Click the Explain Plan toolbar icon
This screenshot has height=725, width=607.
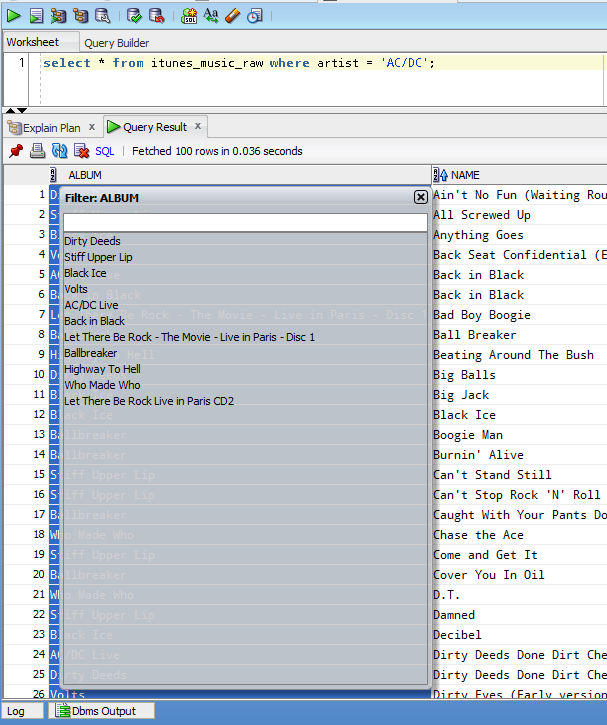(80, 16)
